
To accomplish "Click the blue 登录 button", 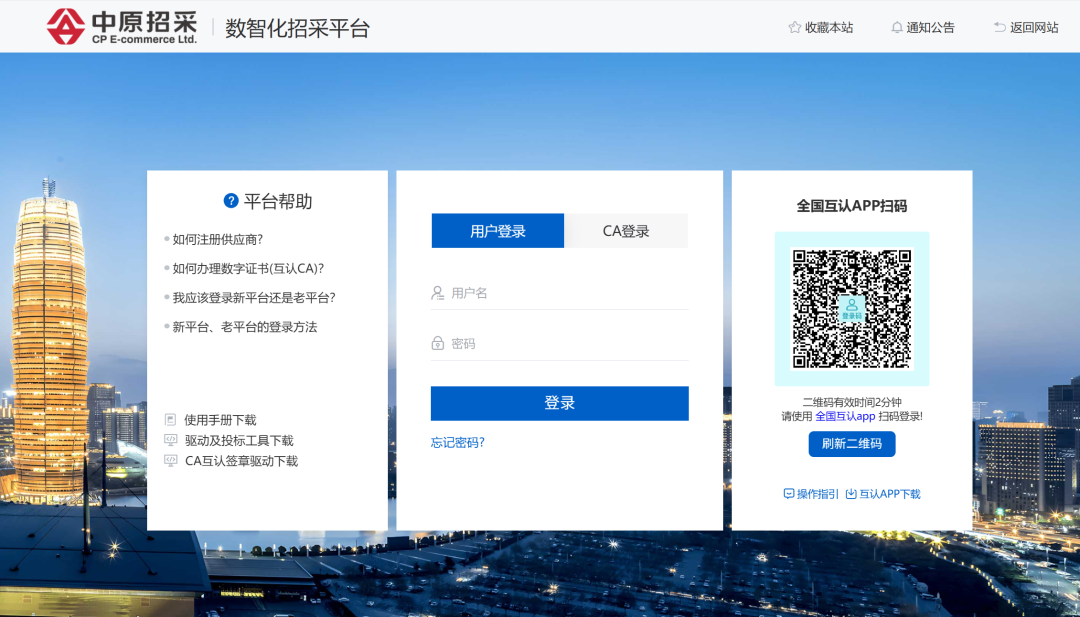I will coord(559,403).
